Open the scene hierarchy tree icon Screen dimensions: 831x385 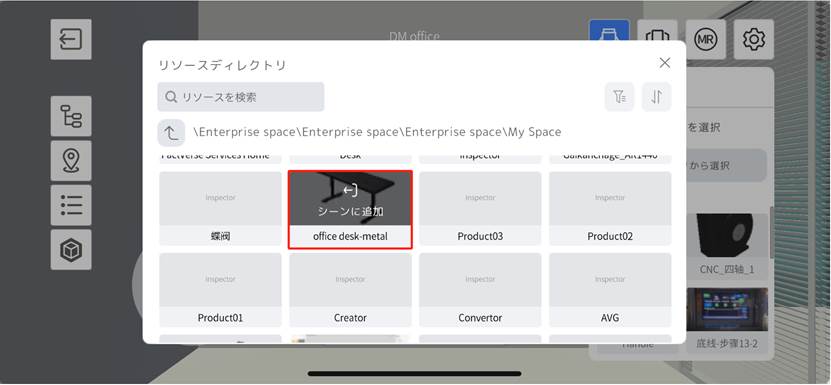pos(71,116)
